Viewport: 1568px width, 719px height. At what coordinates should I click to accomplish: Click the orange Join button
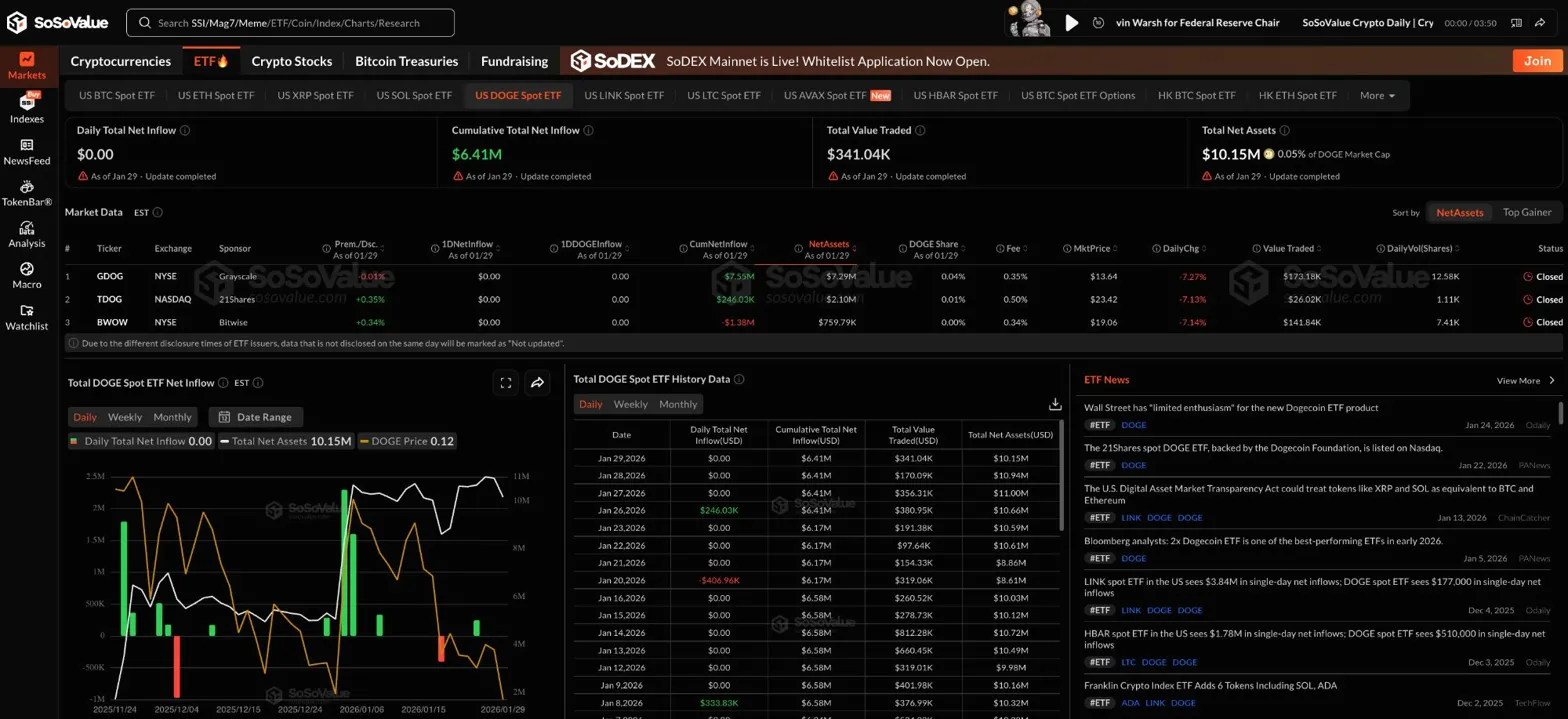click(x=1537, y=61)
